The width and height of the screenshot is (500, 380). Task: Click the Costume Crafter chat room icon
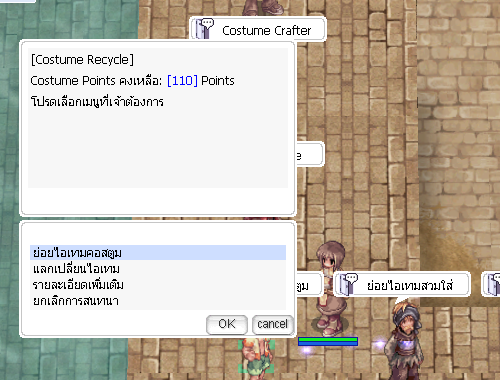click(204, 29)
